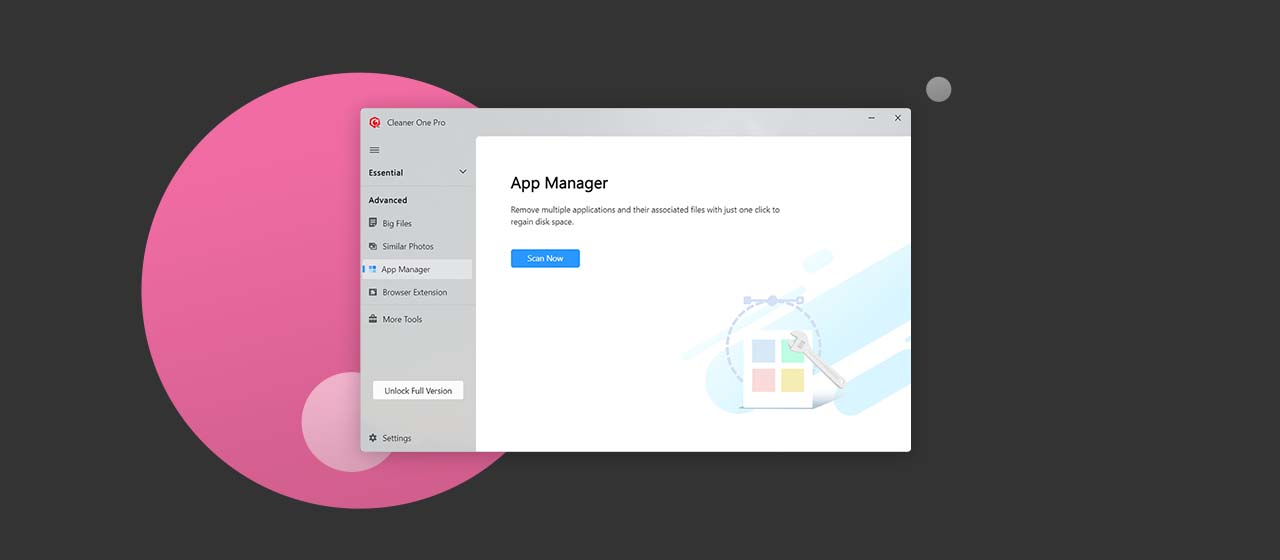This screenshot has height=560, width=1280.
Task: Select the Big Files document icon
Action: [373, 223]
